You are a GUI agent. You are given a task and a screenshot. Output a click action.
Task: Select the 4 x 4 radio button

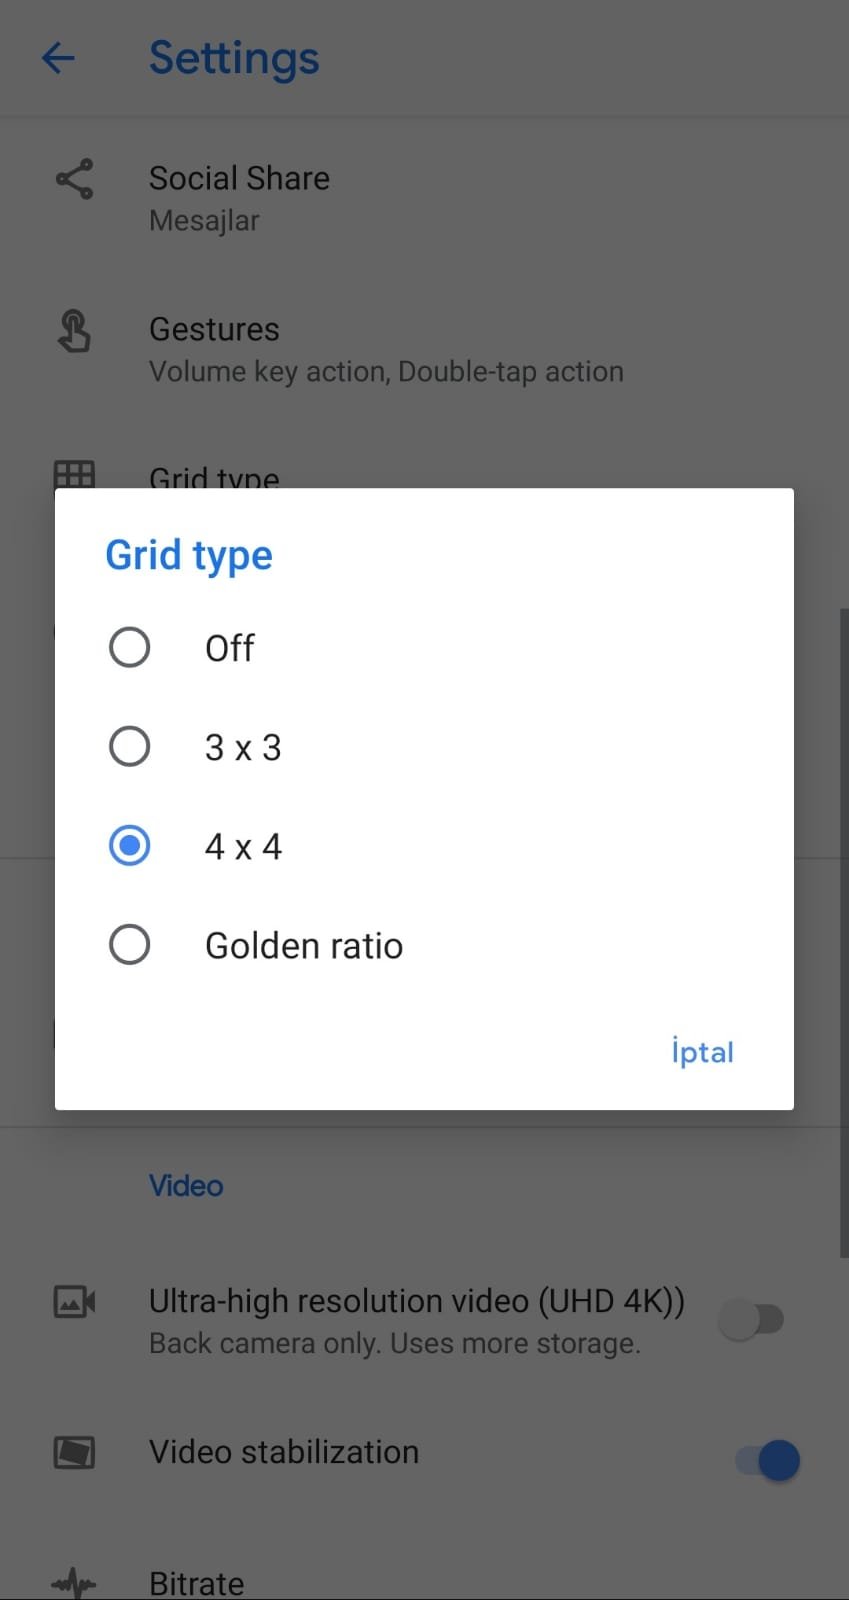(130, 846)
